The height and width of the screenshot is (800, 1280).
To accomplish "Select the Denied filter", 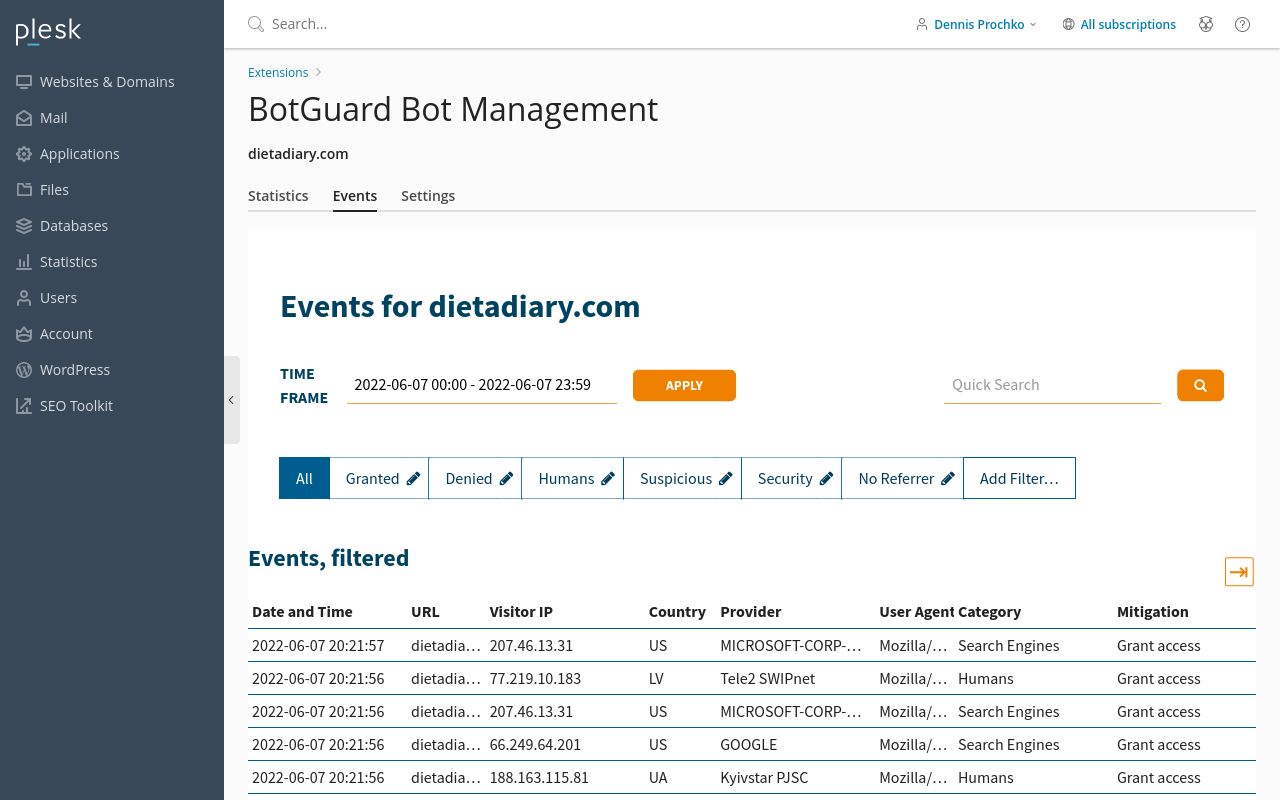I will point(468,479).
